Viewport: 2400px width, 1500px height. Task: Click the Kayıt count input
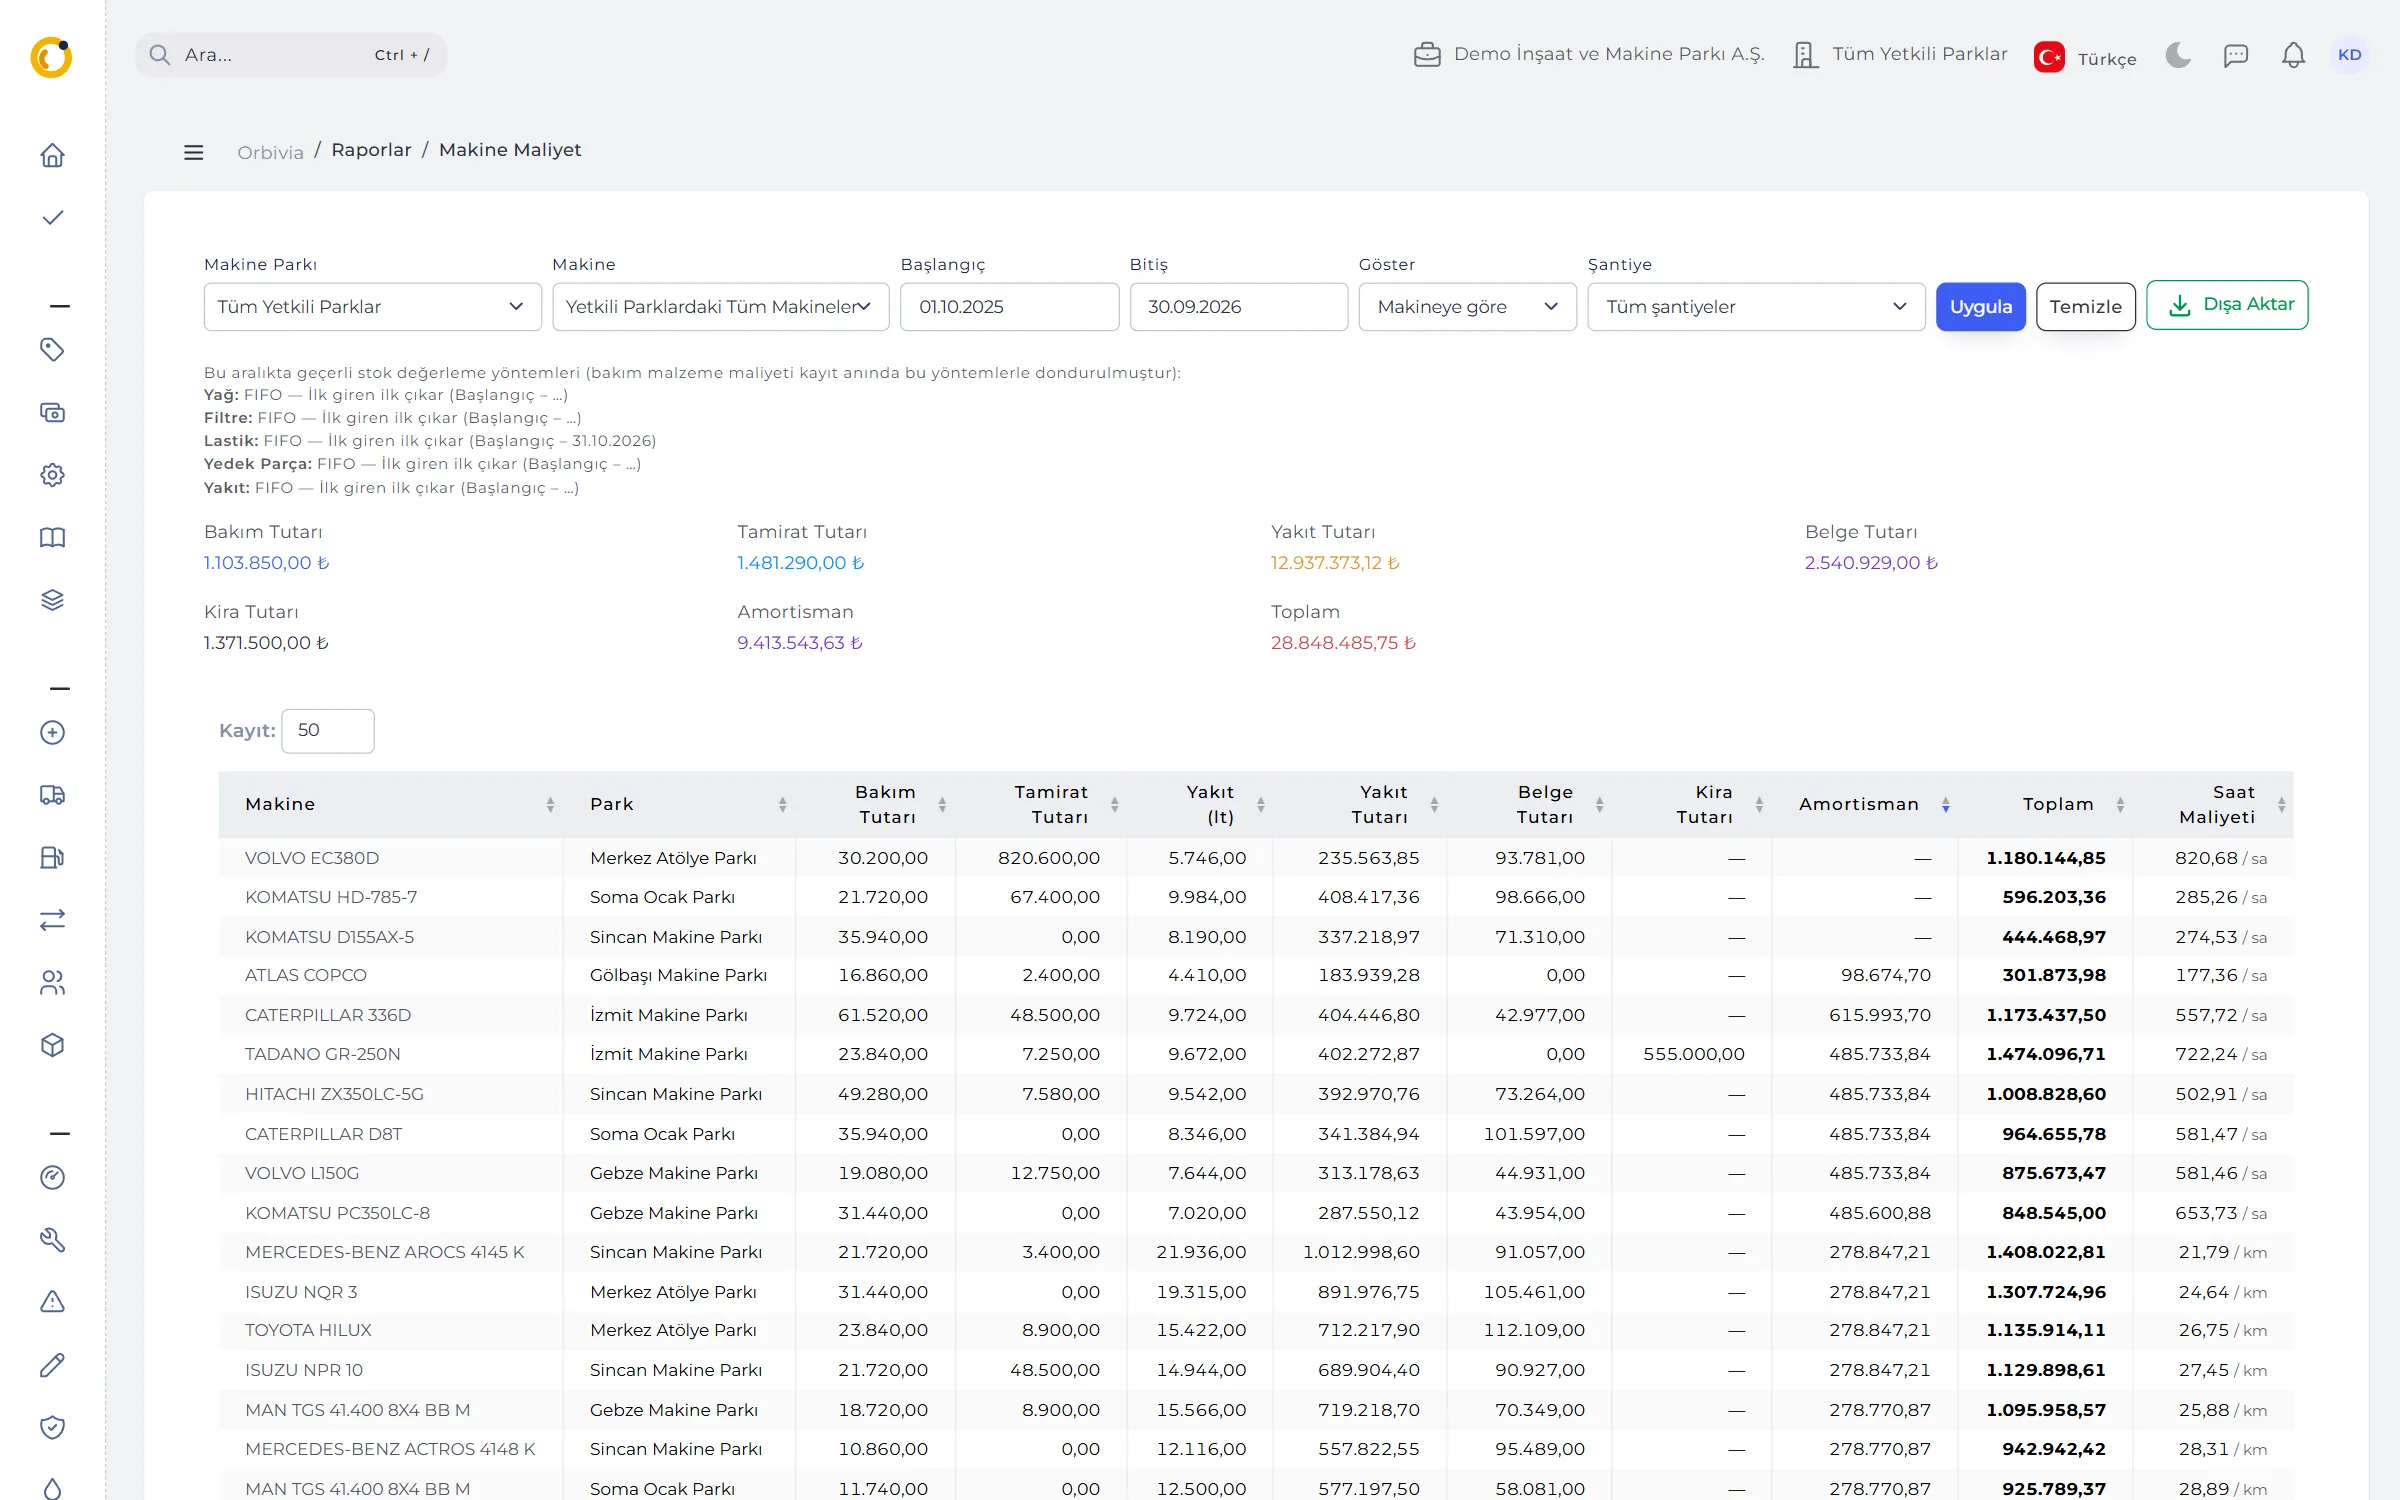tap(328, 731)
